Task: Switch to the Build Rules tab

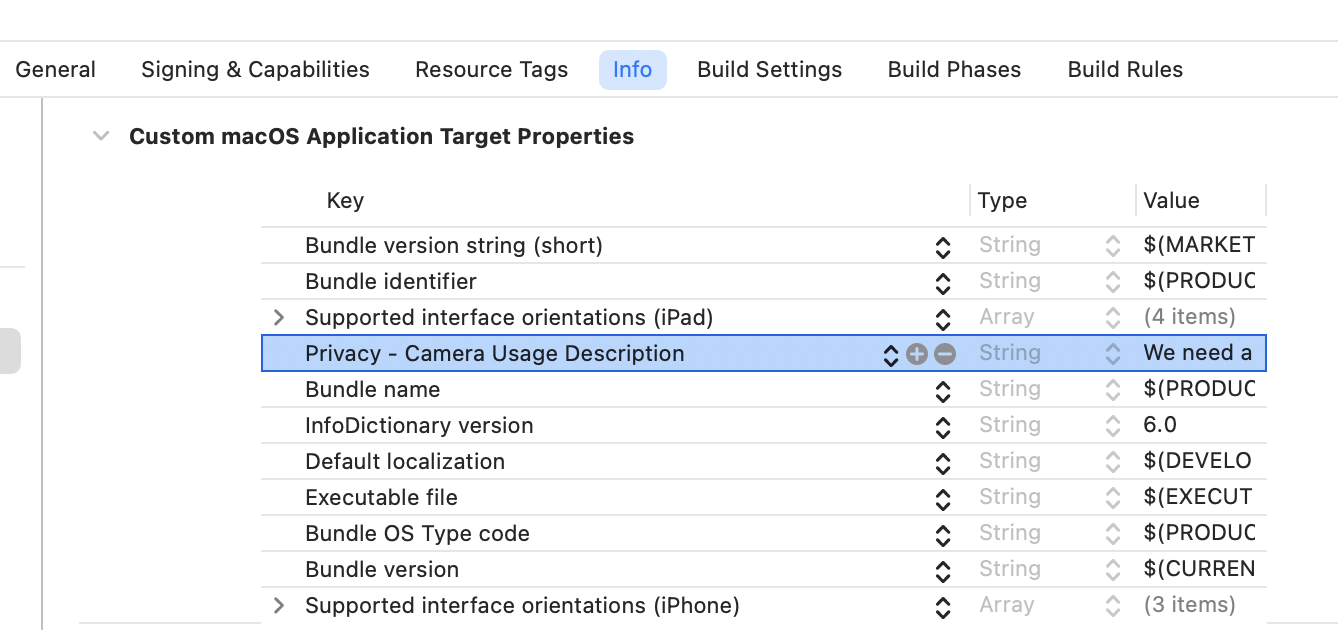Action: 1125,70
